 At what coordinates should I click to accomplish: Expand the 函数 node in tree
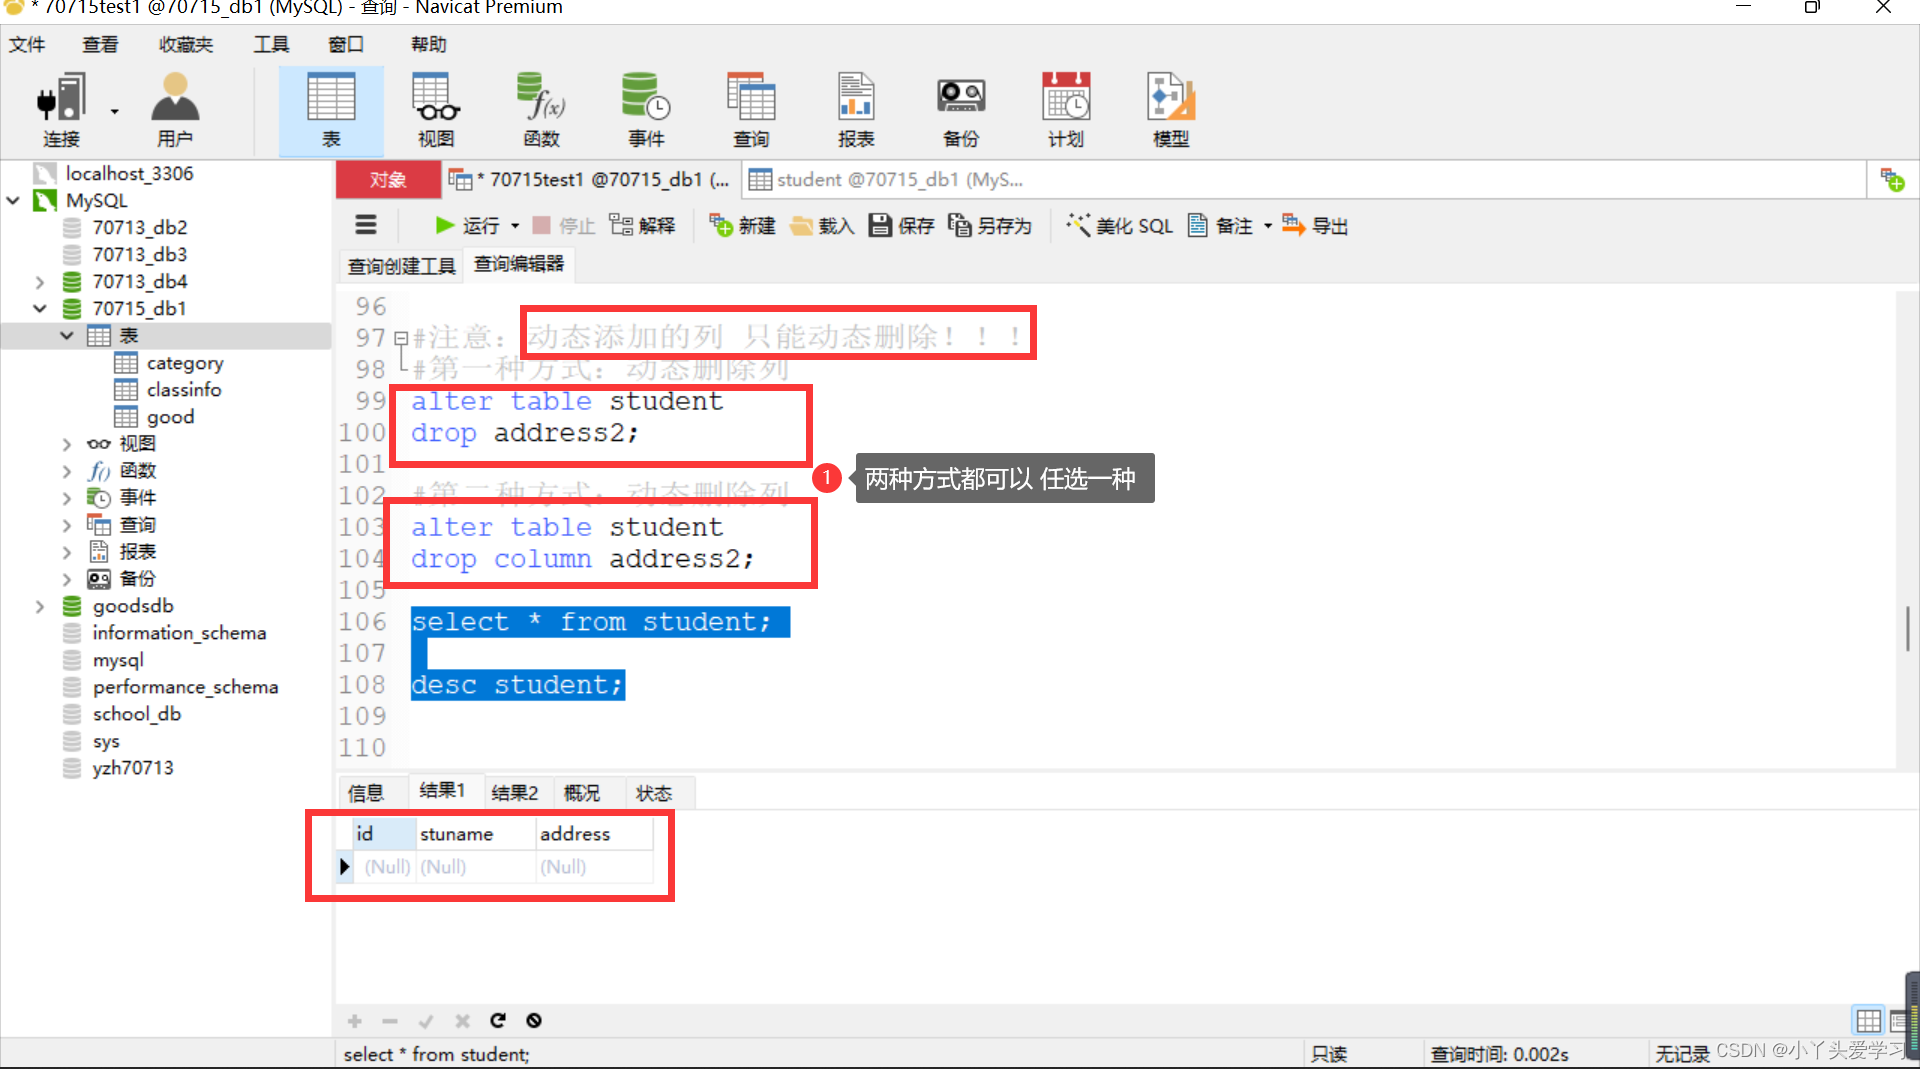point(67,471)
